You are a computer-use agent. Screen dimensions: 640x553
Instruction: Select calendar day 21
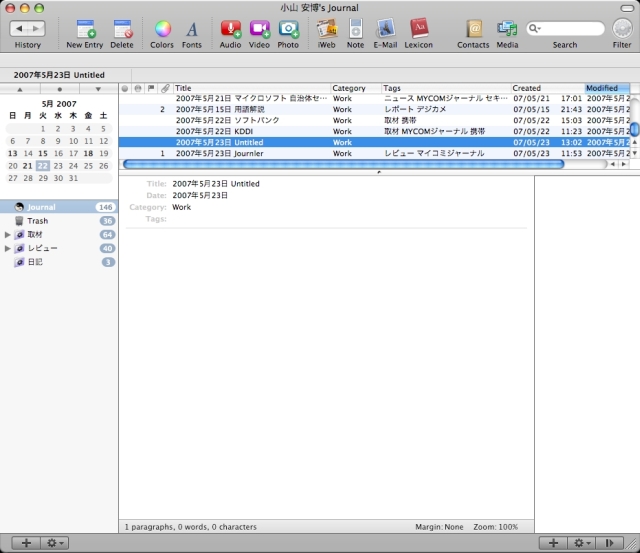pyautogui.click(x=27, y=166)
